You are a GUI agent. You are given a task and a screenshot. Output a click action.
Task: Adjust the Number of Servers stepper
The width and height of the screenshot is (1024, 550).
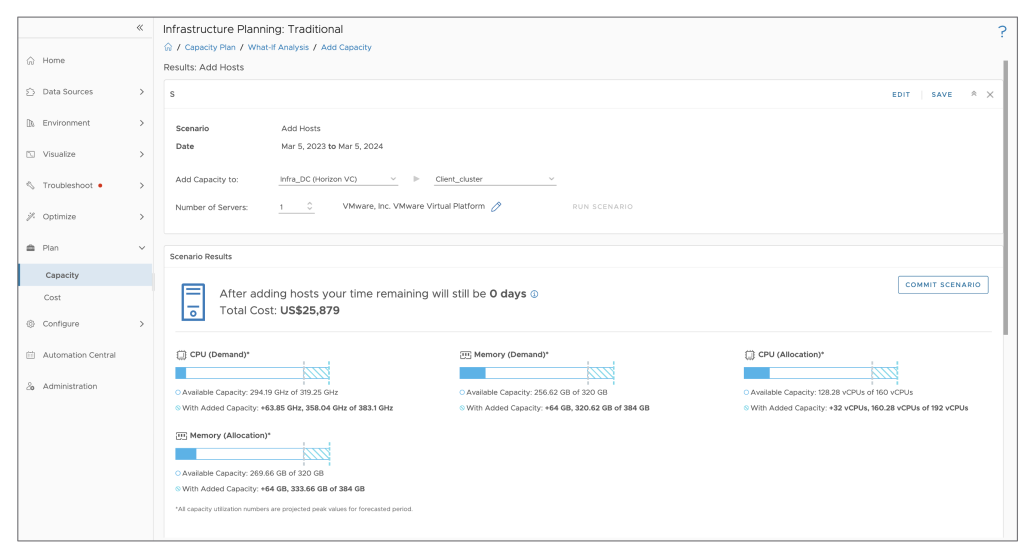click(309, 207)
